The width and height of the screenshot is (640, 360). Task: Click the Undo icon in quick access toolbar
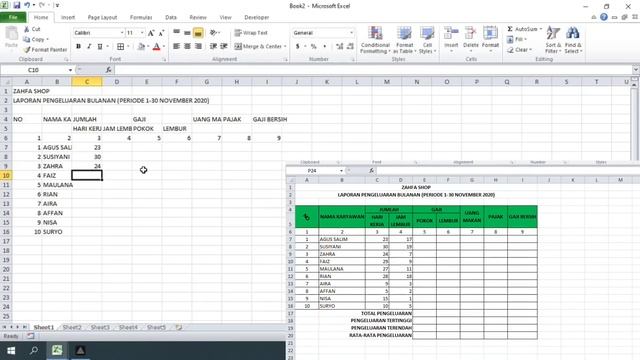pos(27,5)
